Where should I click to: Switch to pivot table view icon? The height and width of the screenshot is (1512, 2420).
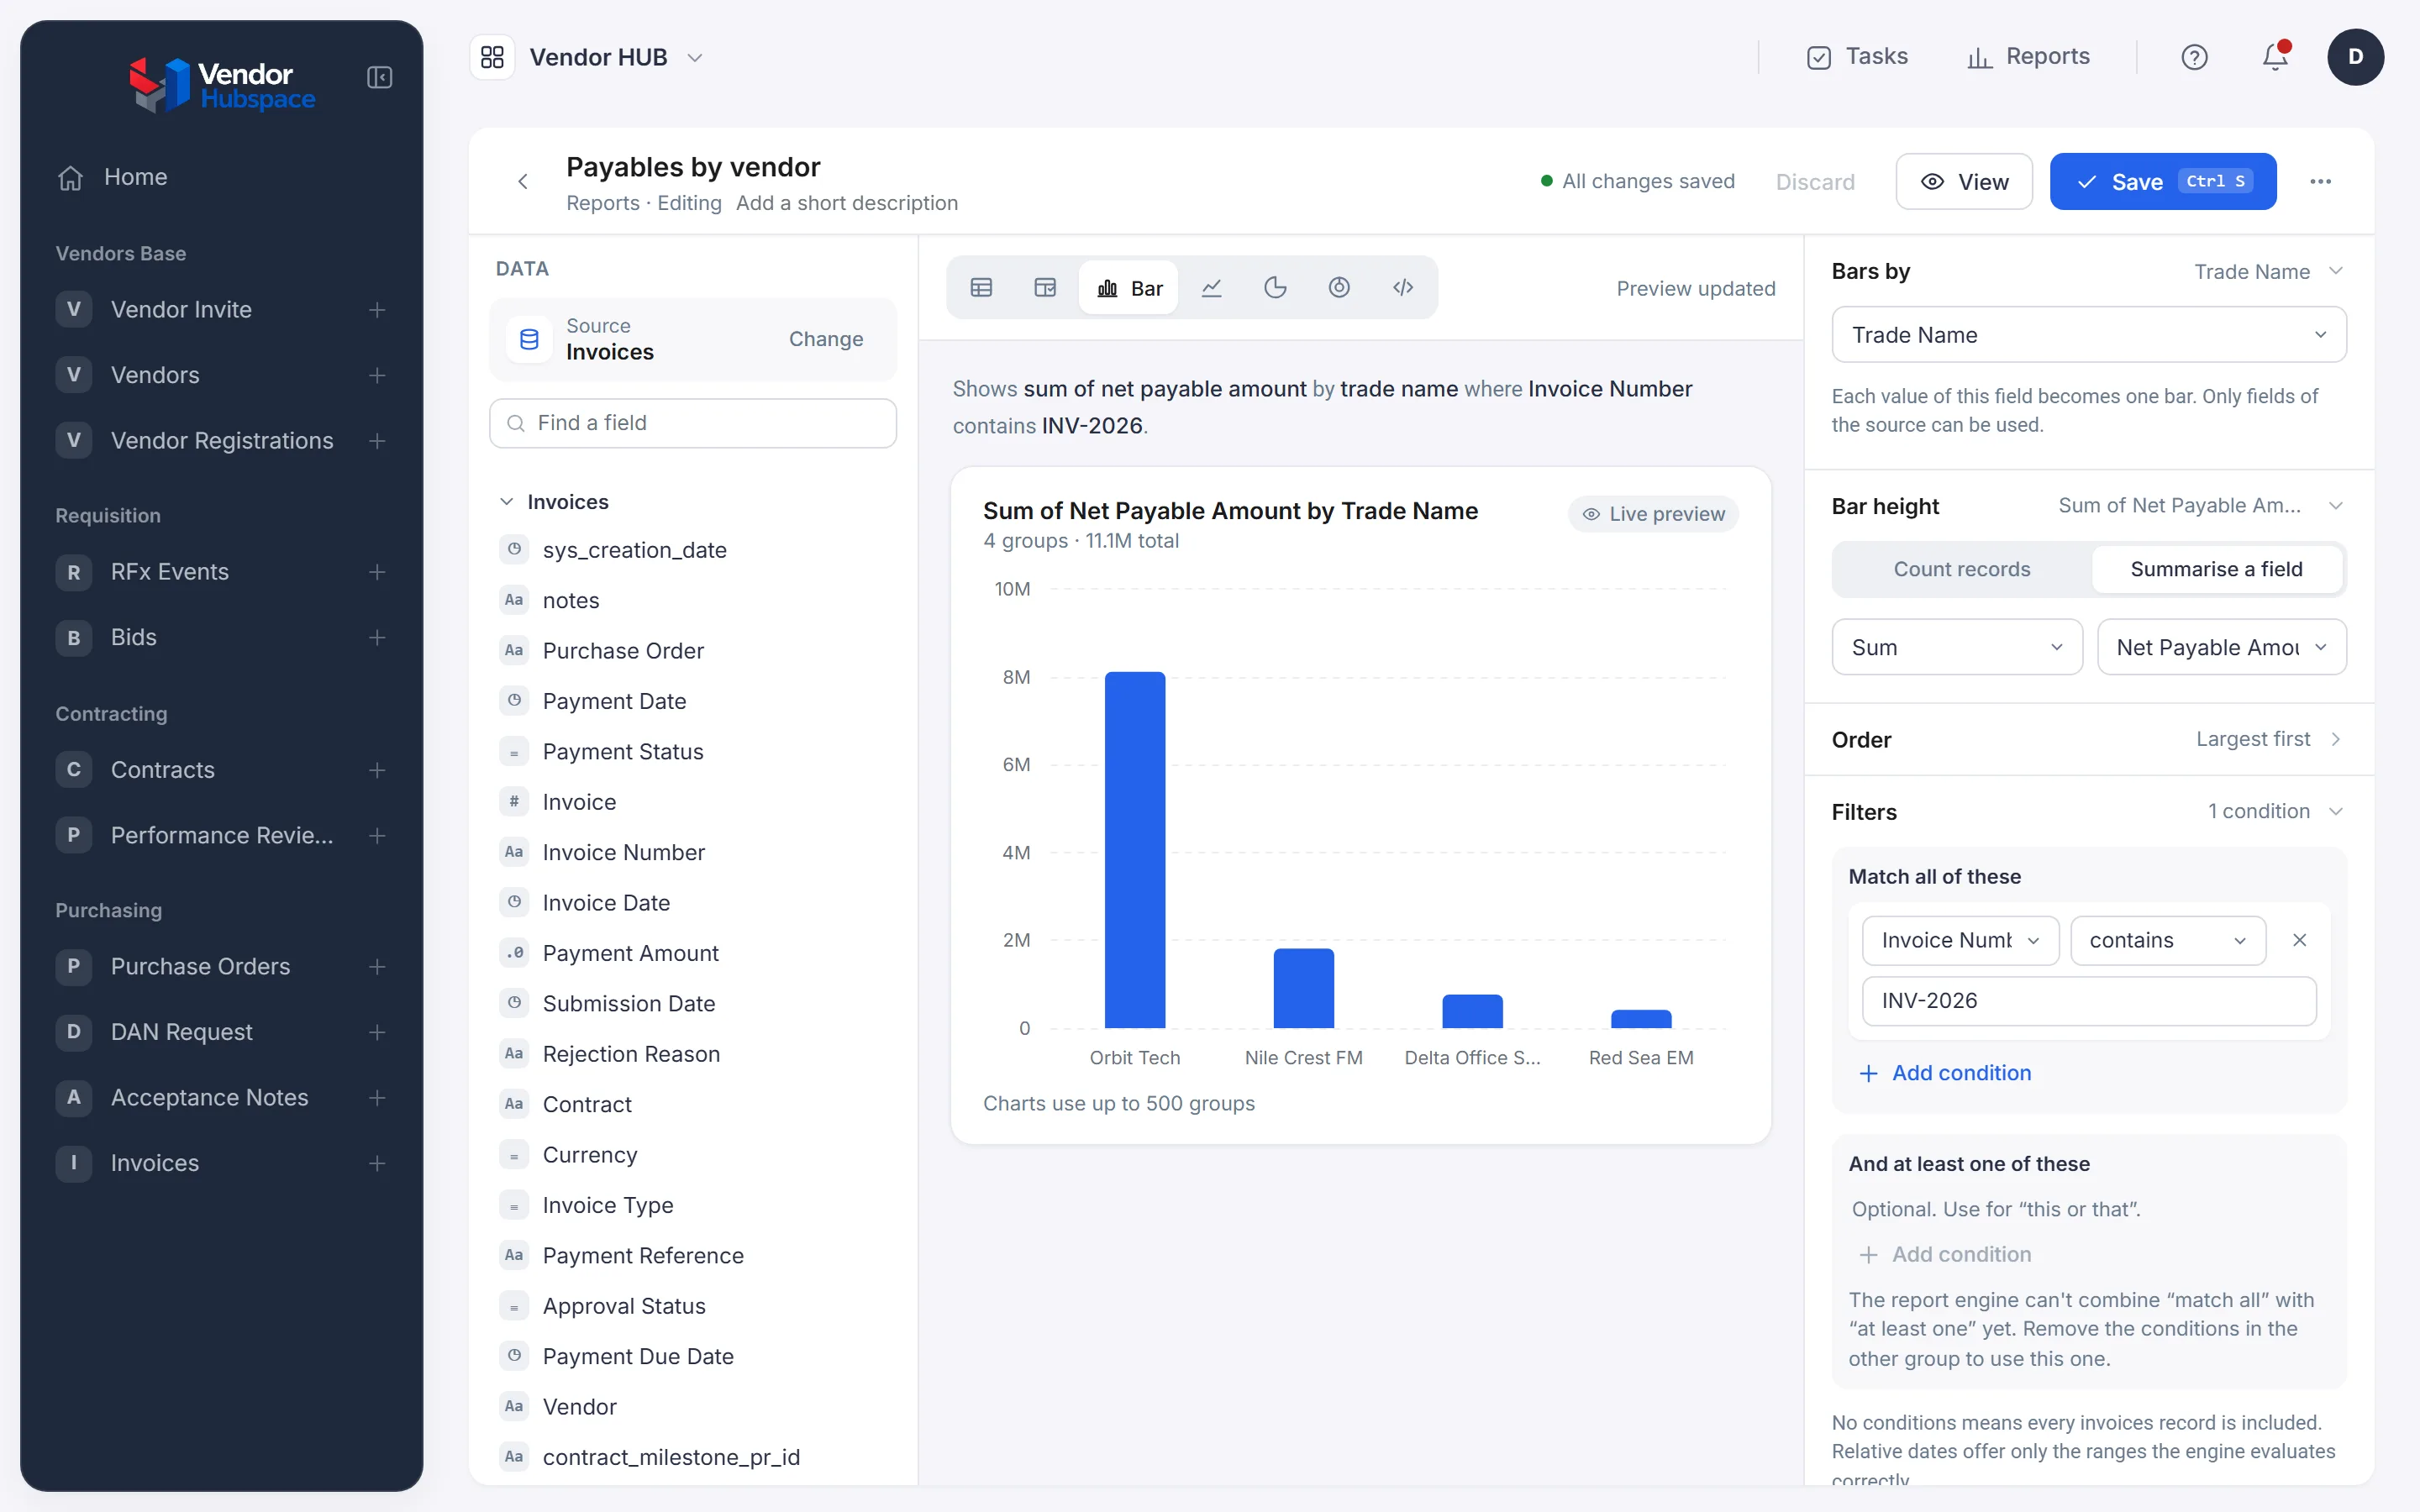click(x=1045, y=288)
